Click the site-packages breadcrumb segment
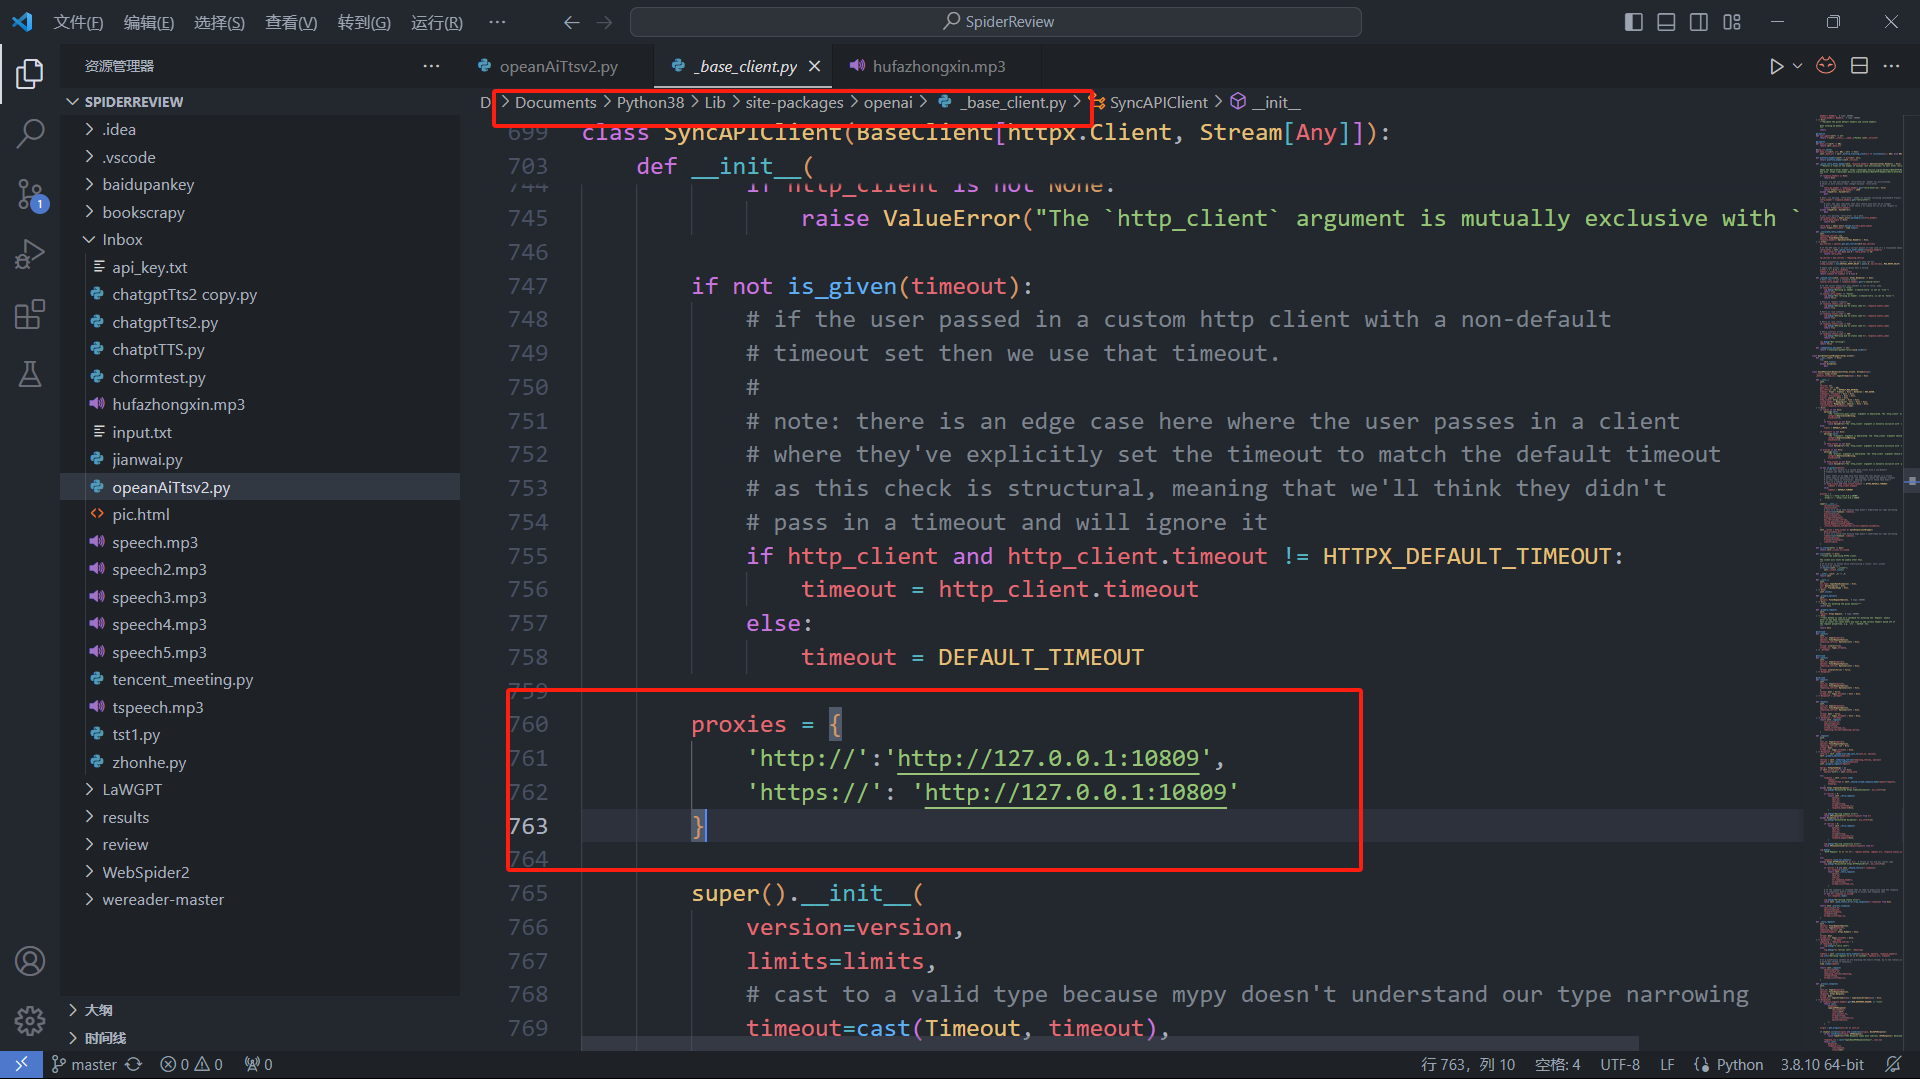 point(794,102)
